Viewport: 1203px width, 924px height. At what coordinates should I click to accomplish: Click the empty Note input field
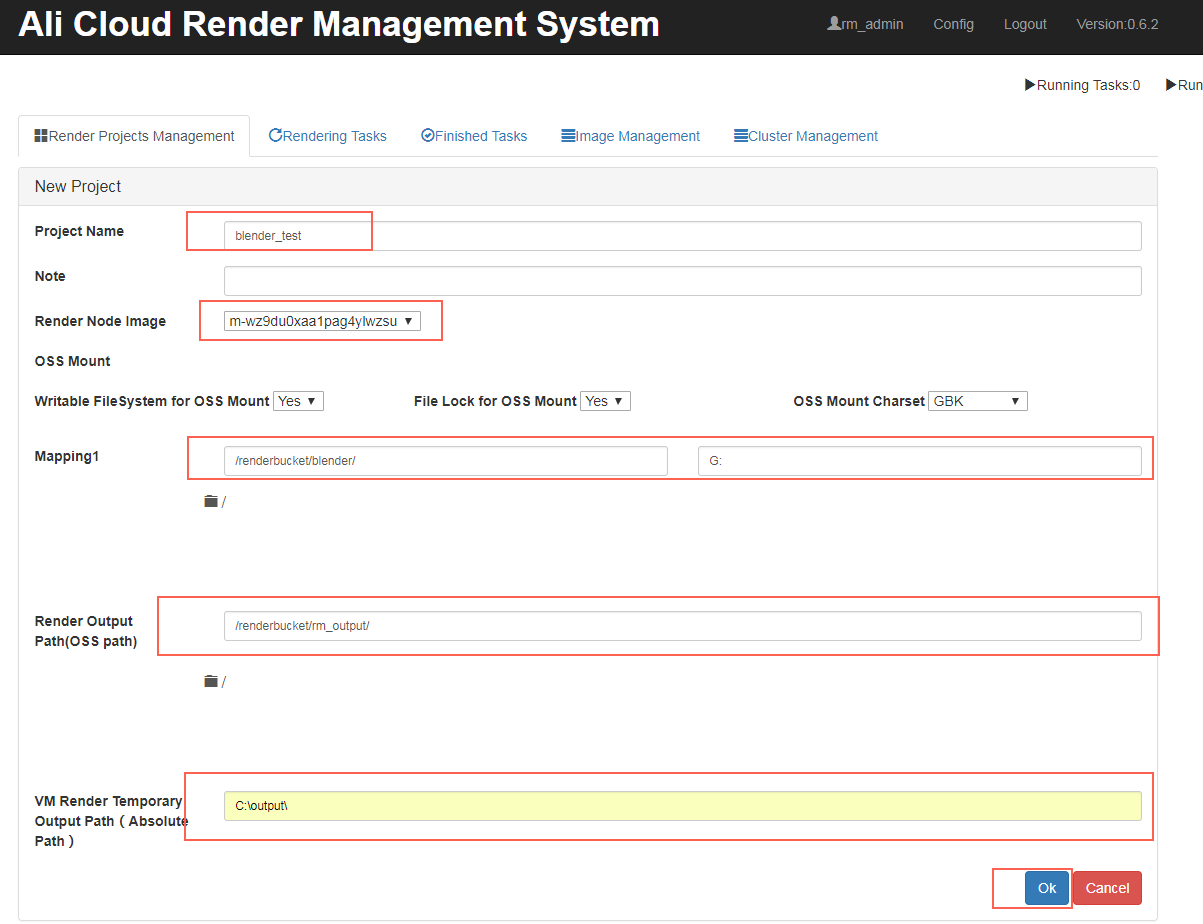683,281
